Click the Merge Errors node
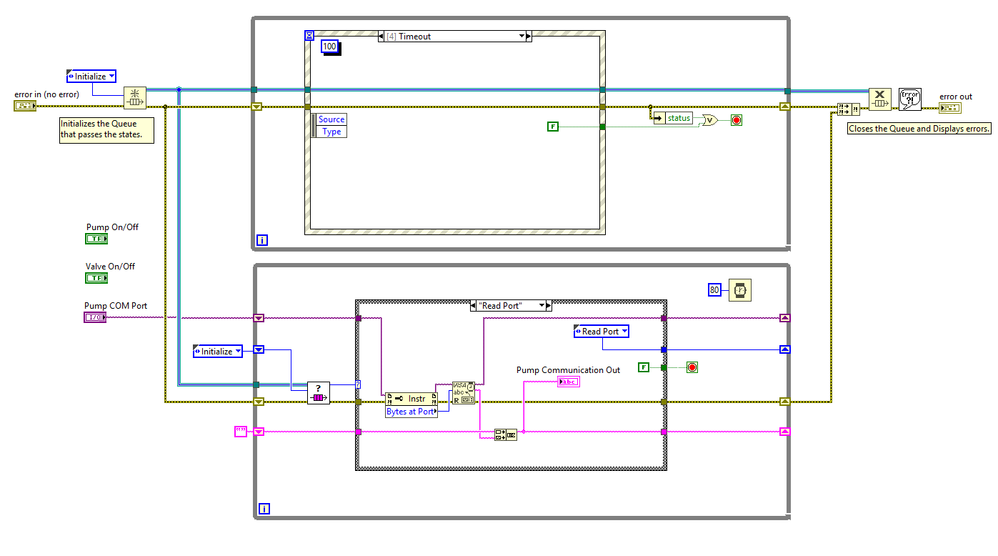Image resolution: width=998 pixels, height=556 pixels. 848,109
